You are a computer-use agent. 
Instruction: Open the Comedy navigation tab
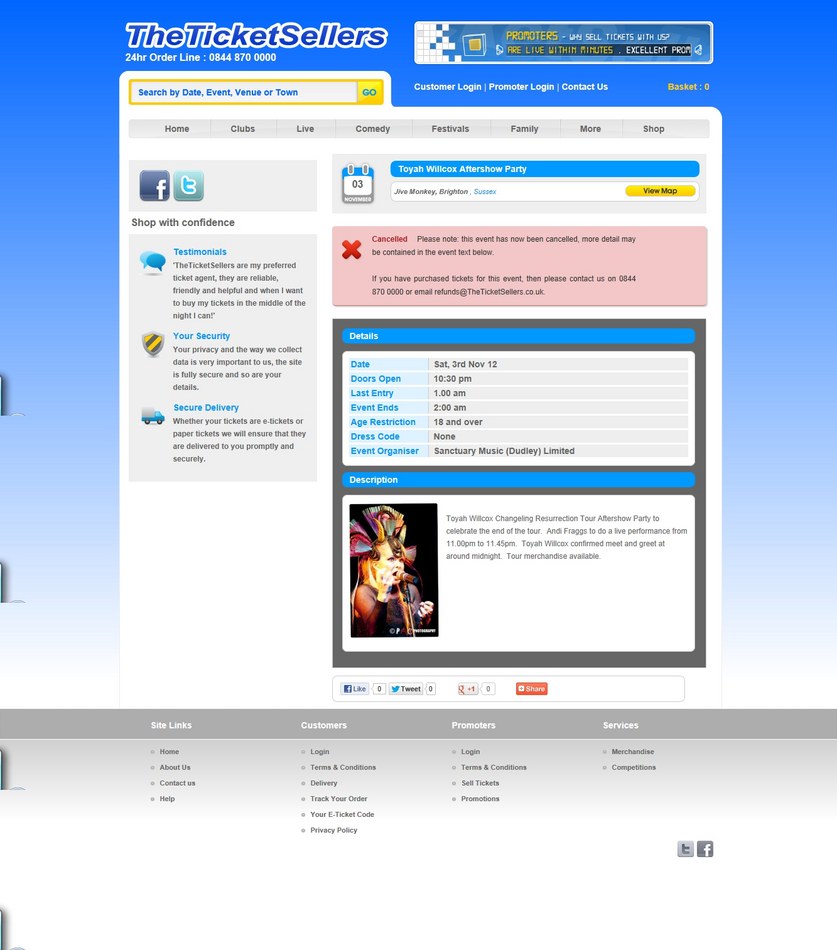373,129
